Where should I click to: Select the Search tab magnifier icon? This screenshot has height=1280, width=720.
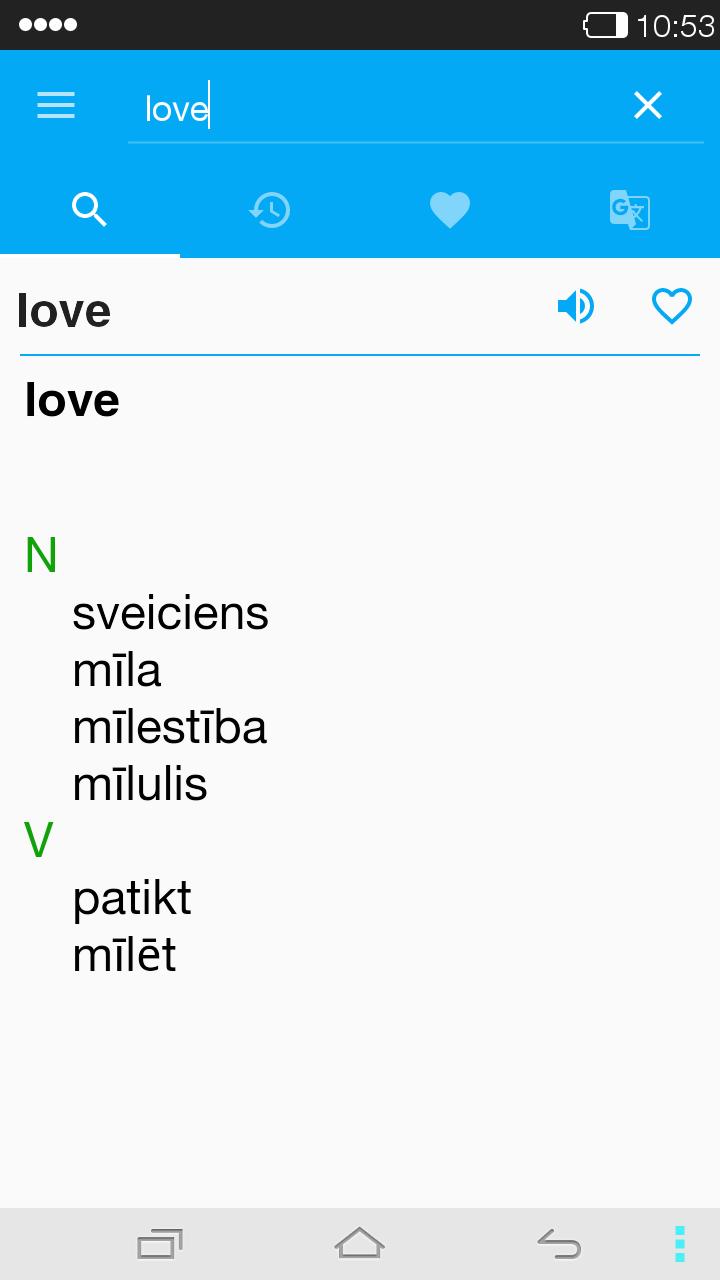point(90,210)
